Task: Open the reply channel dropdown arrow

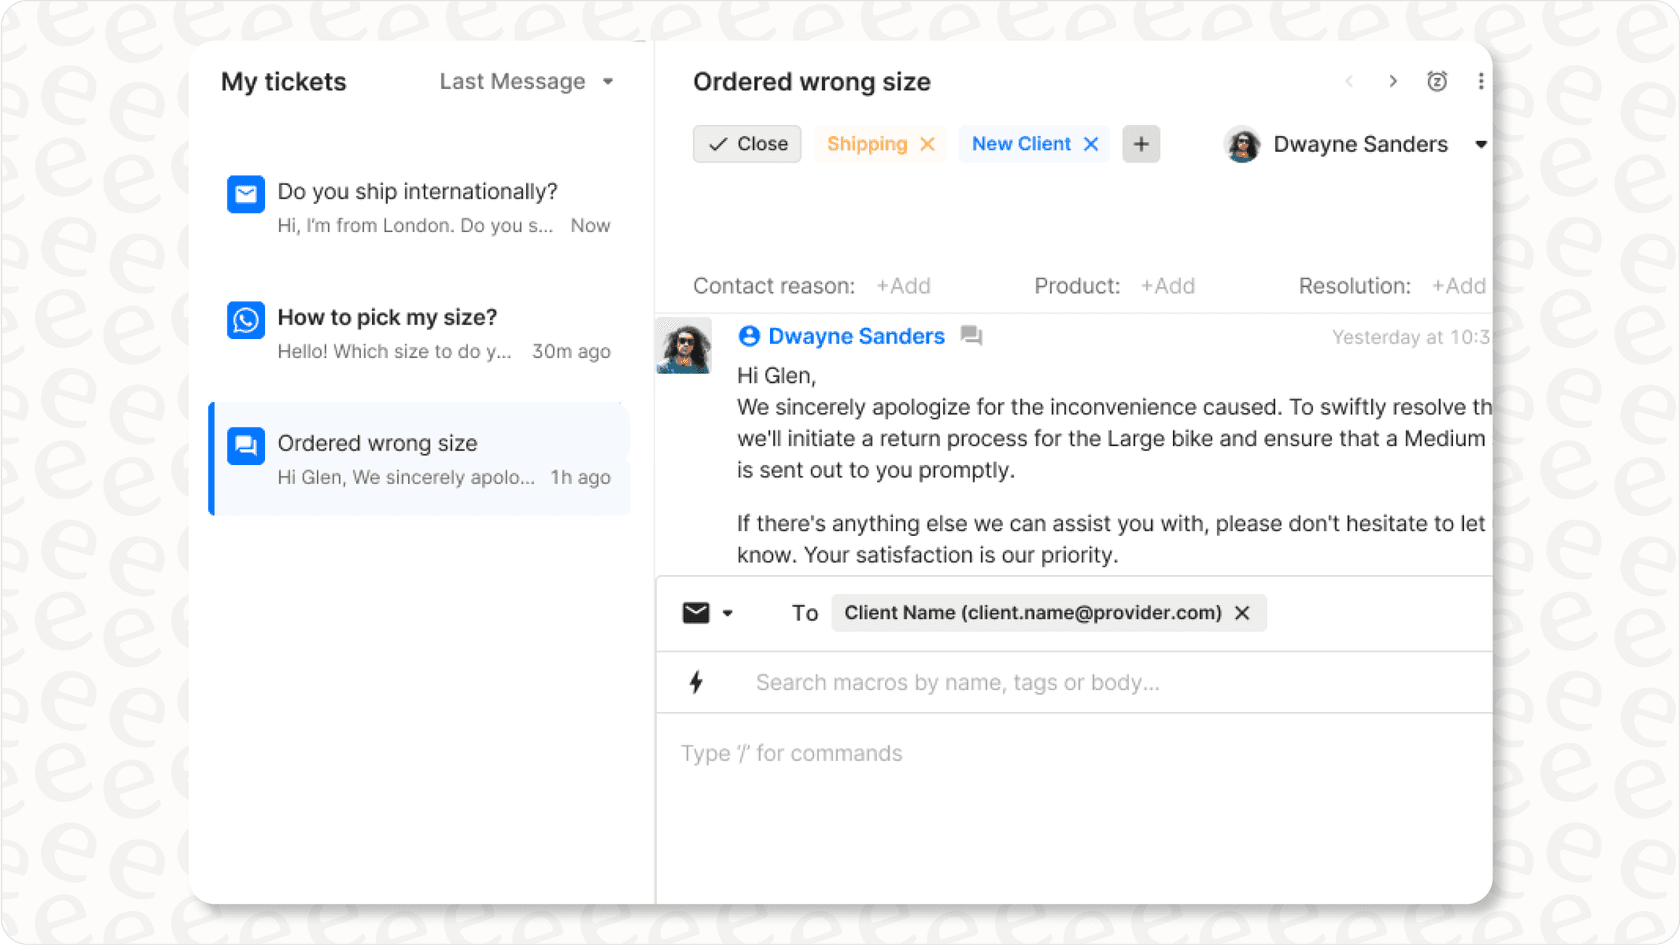Action: coord(727,613)
